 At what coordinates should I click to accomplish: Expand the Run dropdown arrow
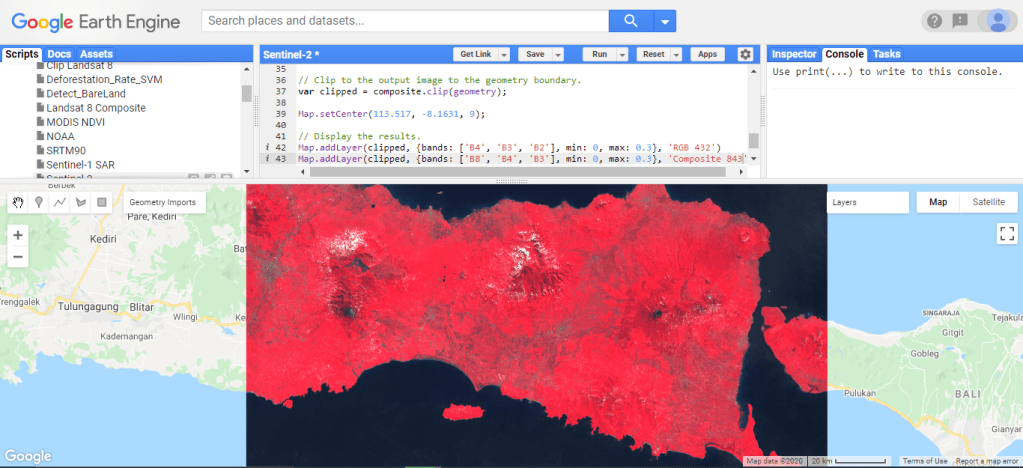click(x=622, y=54)
